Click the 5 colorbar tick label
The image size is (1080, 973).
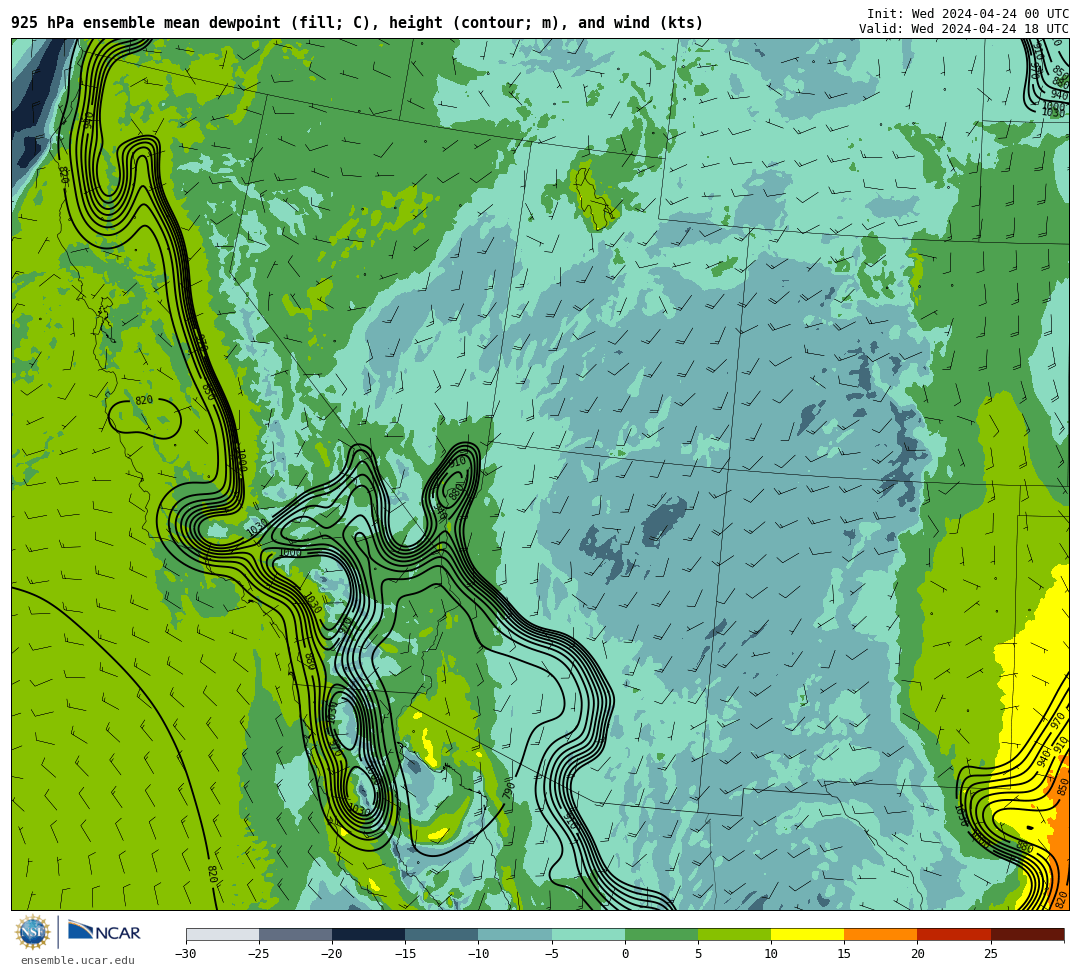point(698,954)
